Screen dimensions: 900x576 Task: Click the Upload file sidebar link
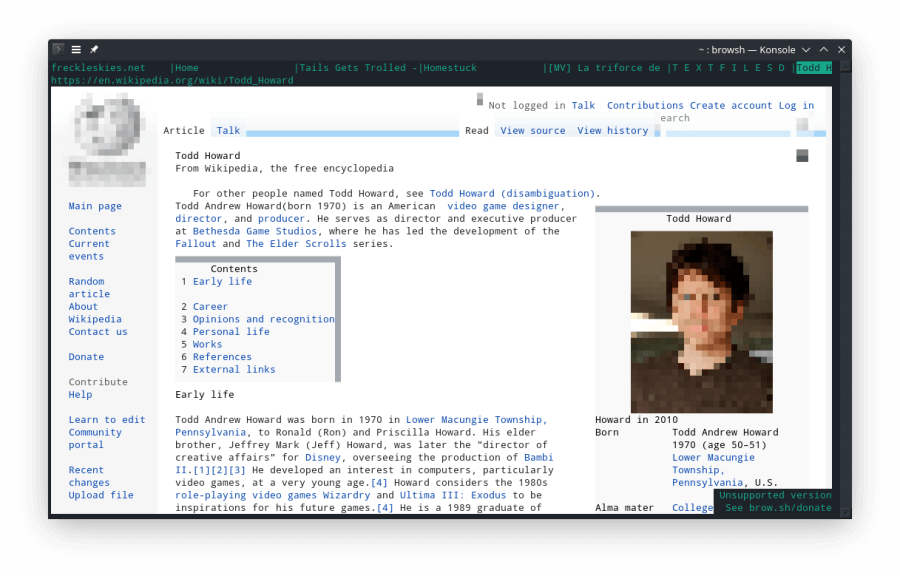[x=101, y=495]
